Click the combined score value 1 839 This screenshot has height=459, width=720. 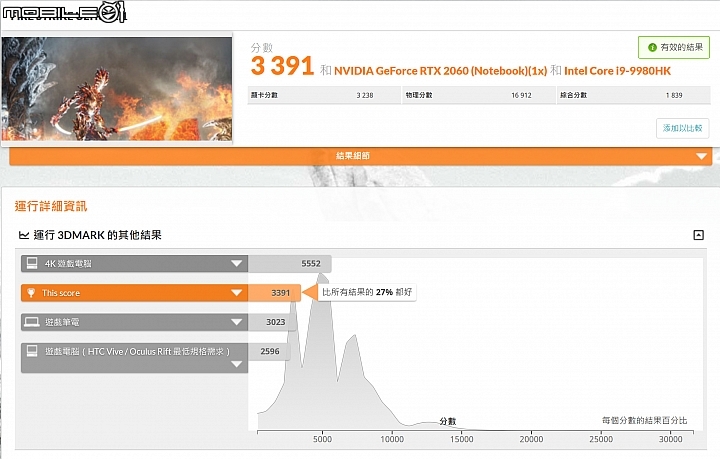(x=674, y=95)
